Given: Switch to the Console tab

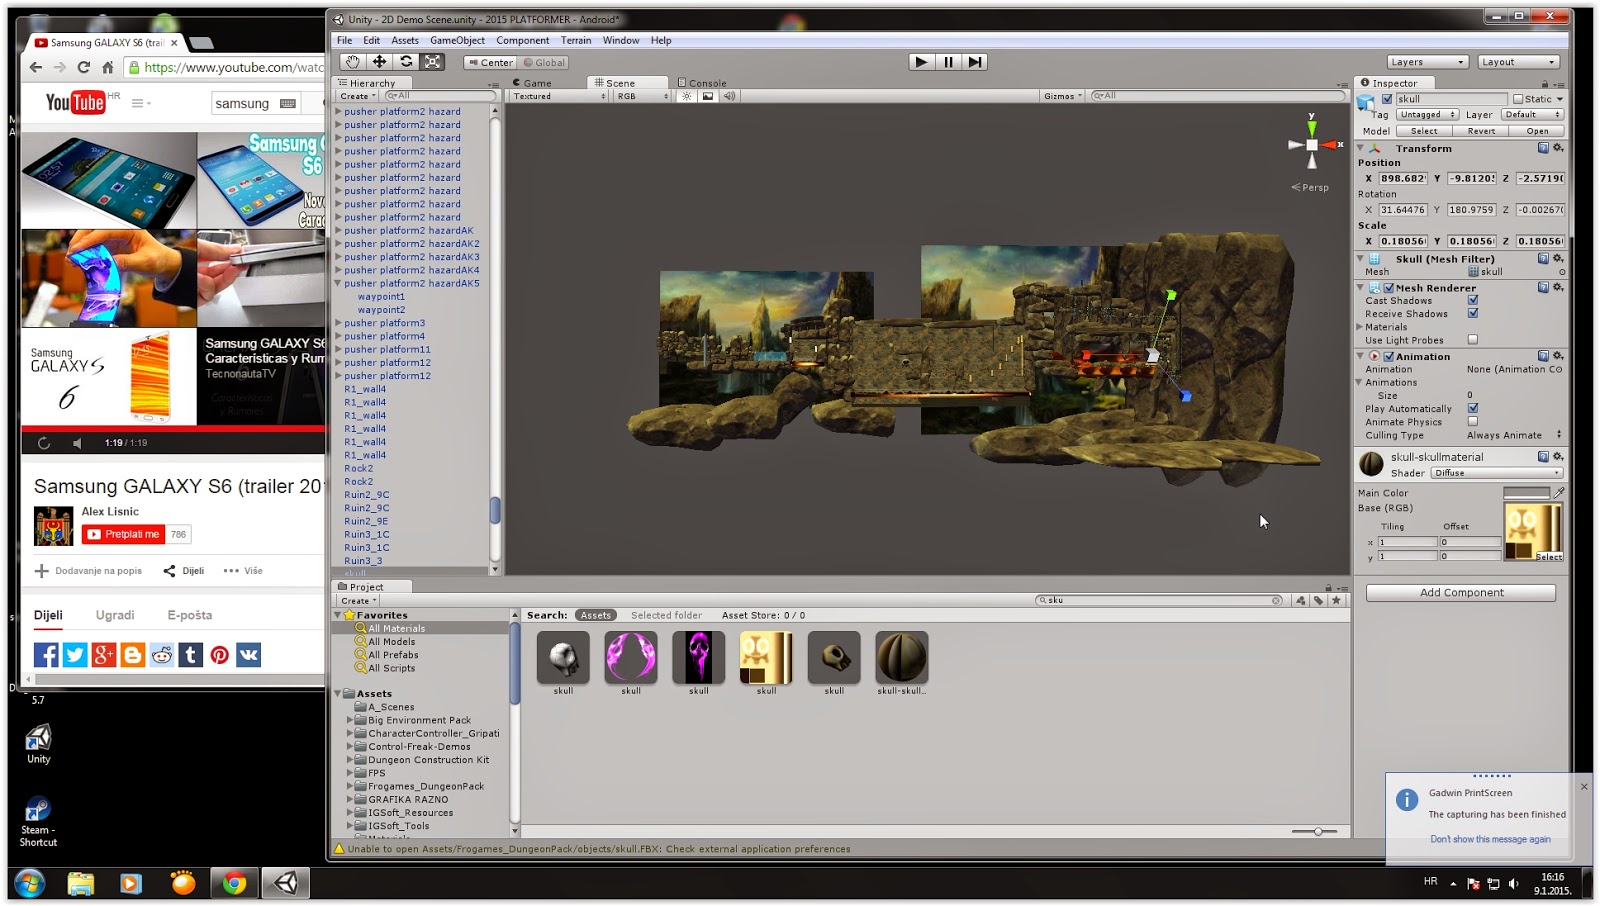Looking at the screenshot, I should tap(702, 83).
